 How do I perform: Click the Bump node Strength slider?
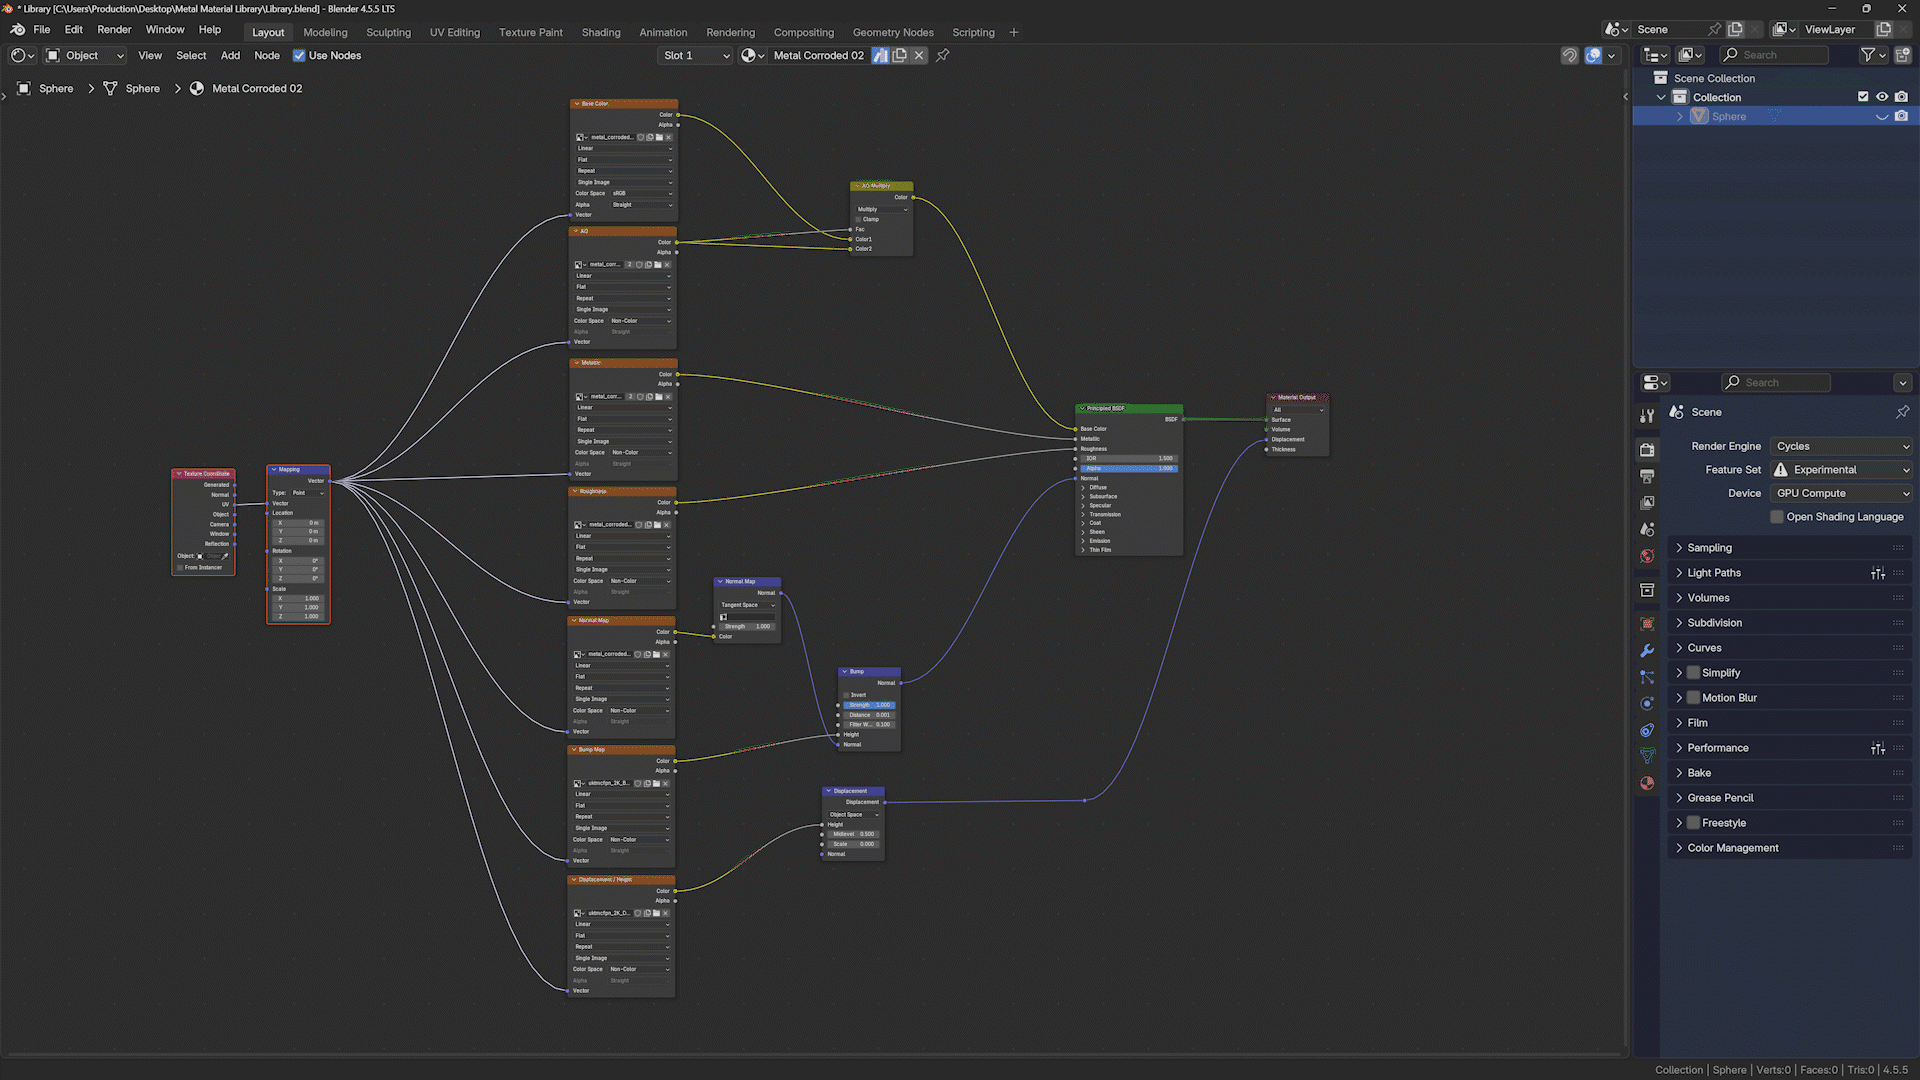869,705
